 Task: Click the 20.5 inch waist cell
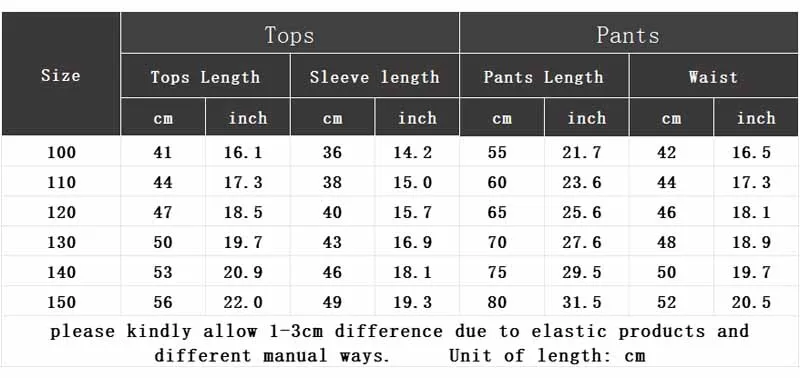click(x=752, y=302)
